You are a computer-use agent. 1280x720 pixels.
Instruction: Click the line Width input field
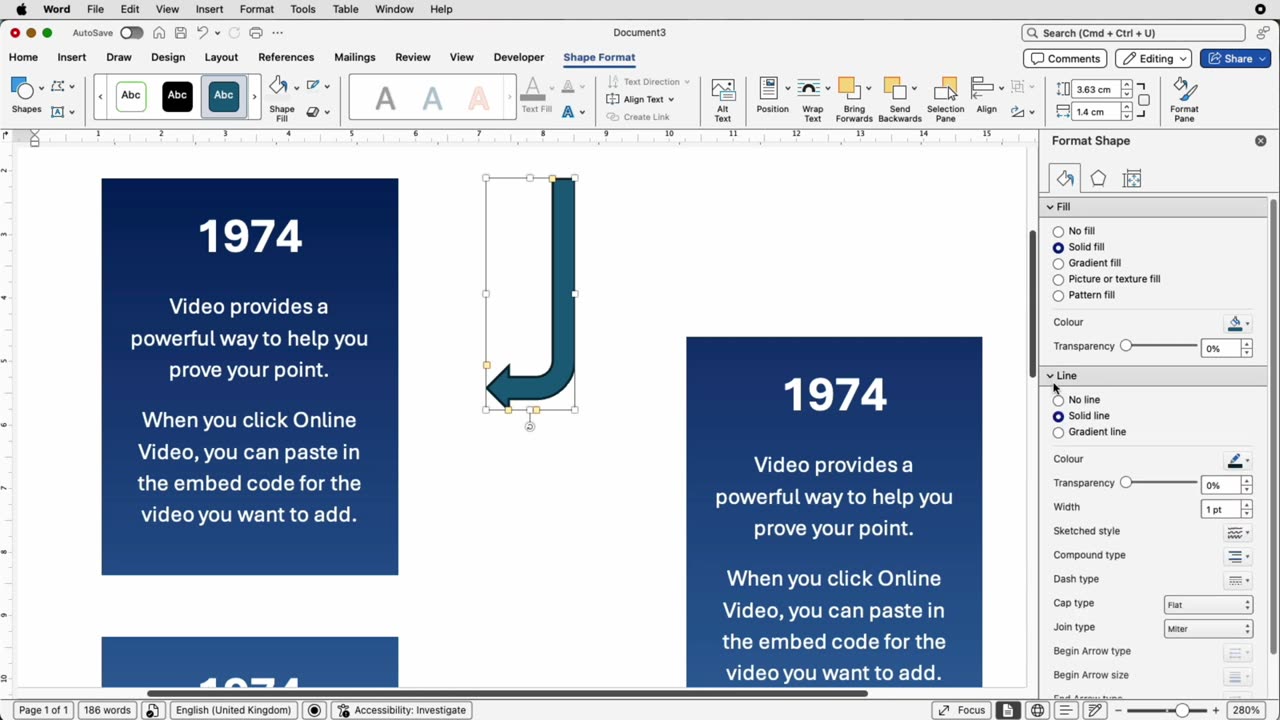1219,509
